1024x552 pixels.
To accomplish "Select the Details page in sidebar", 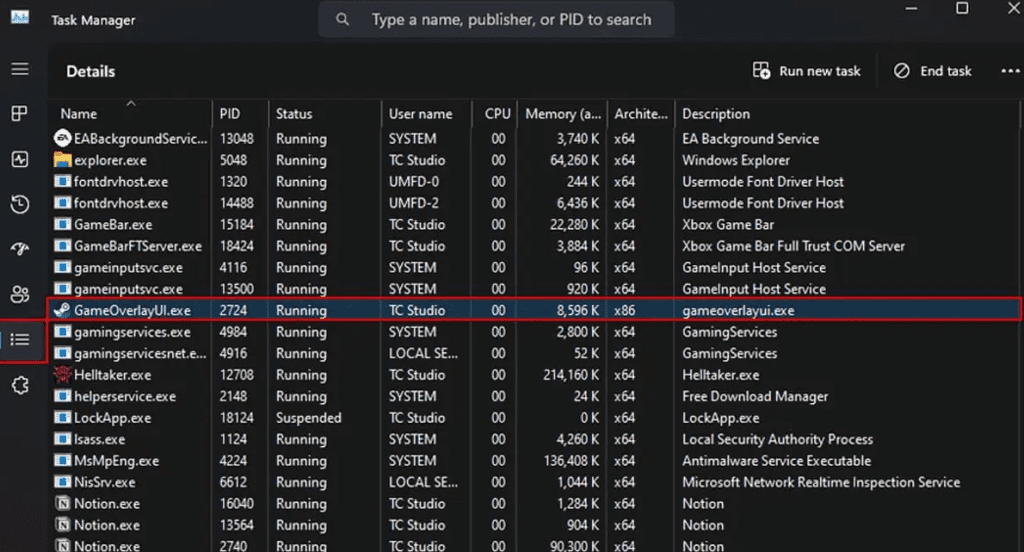I will tap(19, 340).
